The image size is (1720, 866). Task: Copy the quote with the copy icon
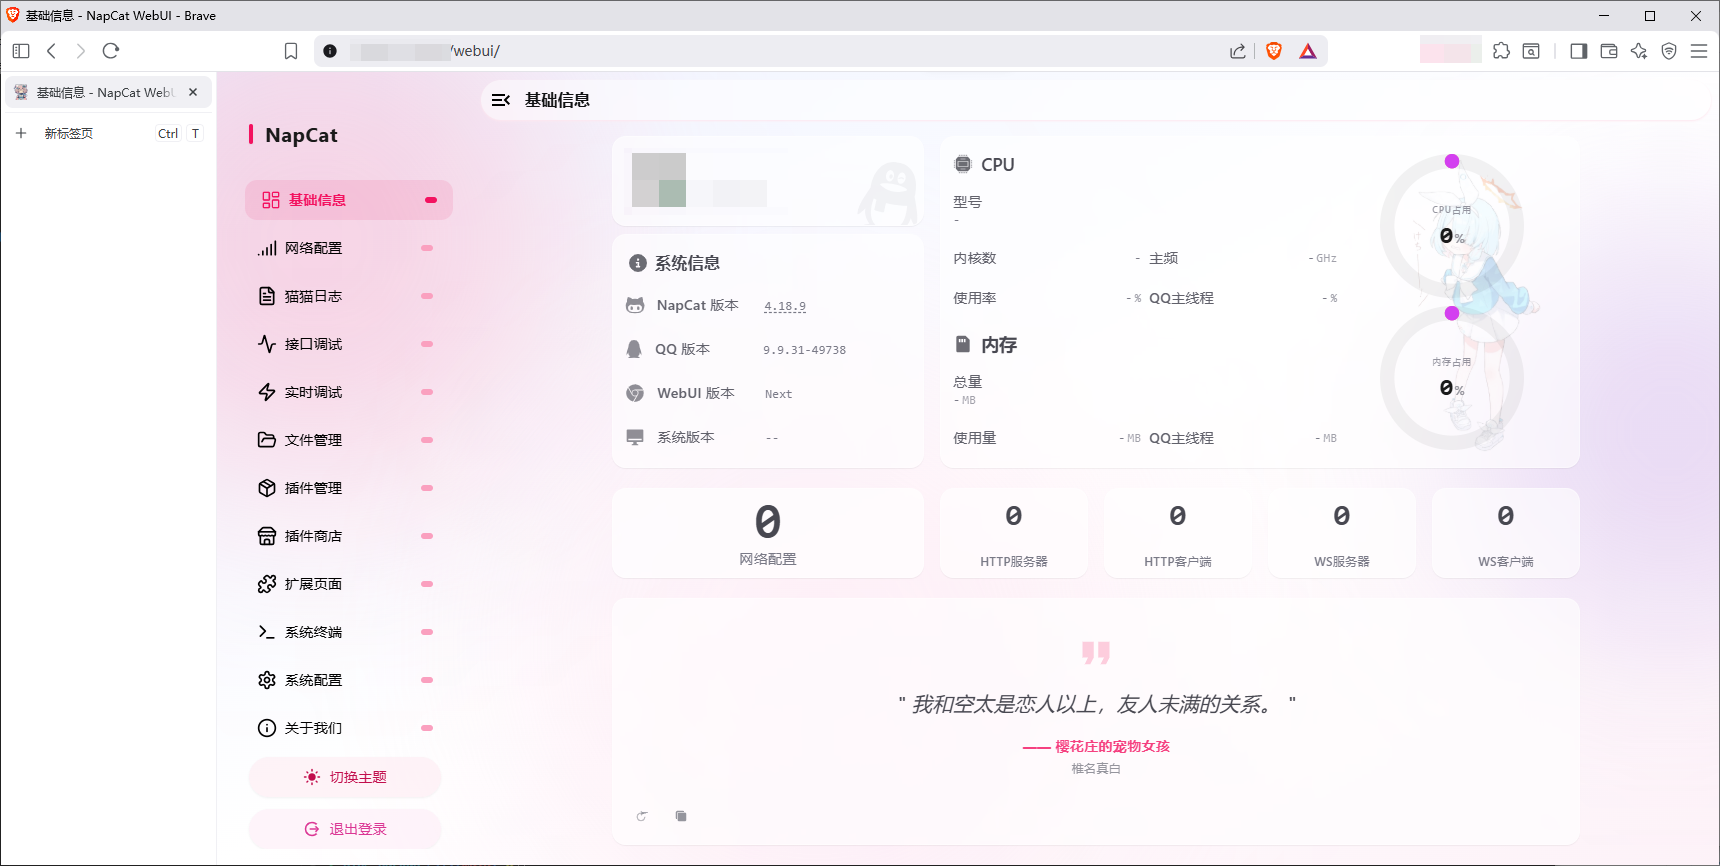pyautogui.click(x=681, y=816)
